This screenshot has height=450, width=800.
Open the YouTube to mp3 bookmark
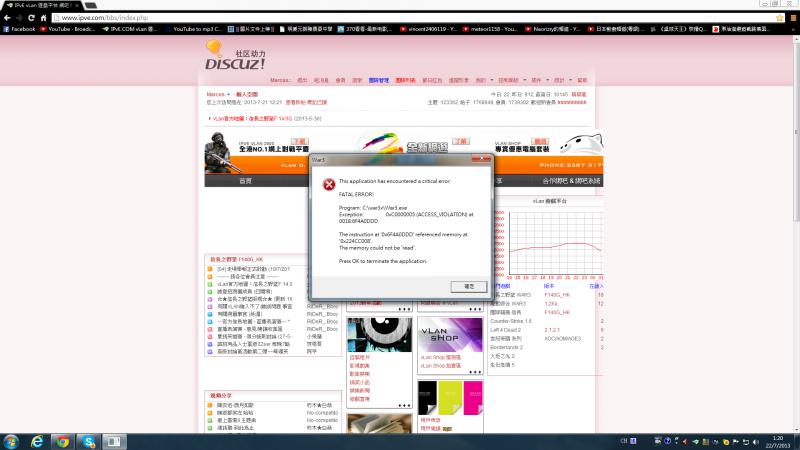[x=194, y=29]
